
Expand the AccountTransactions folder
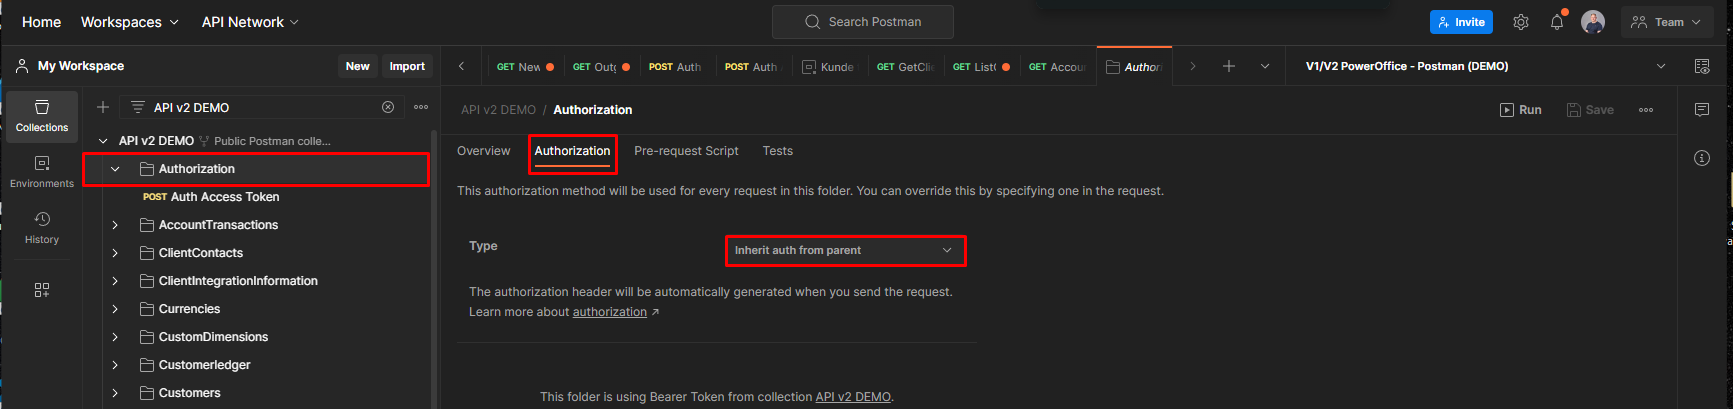pyautogui.click(x=115, y=225)
